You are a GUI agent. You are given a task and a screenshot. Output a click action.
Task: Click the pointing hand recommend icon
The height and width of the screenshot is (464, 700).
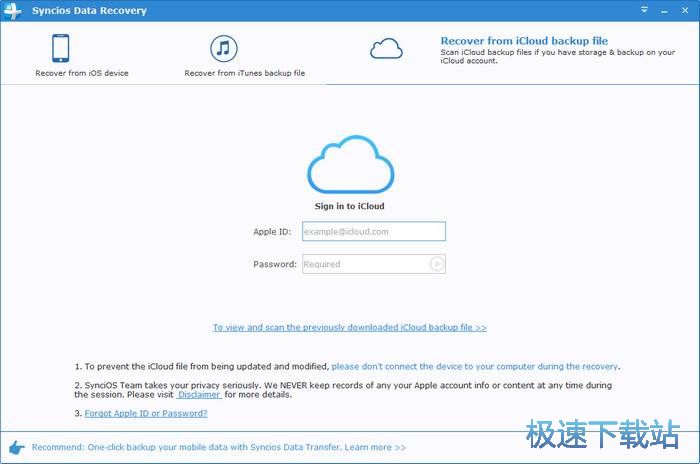coord(17,447)
